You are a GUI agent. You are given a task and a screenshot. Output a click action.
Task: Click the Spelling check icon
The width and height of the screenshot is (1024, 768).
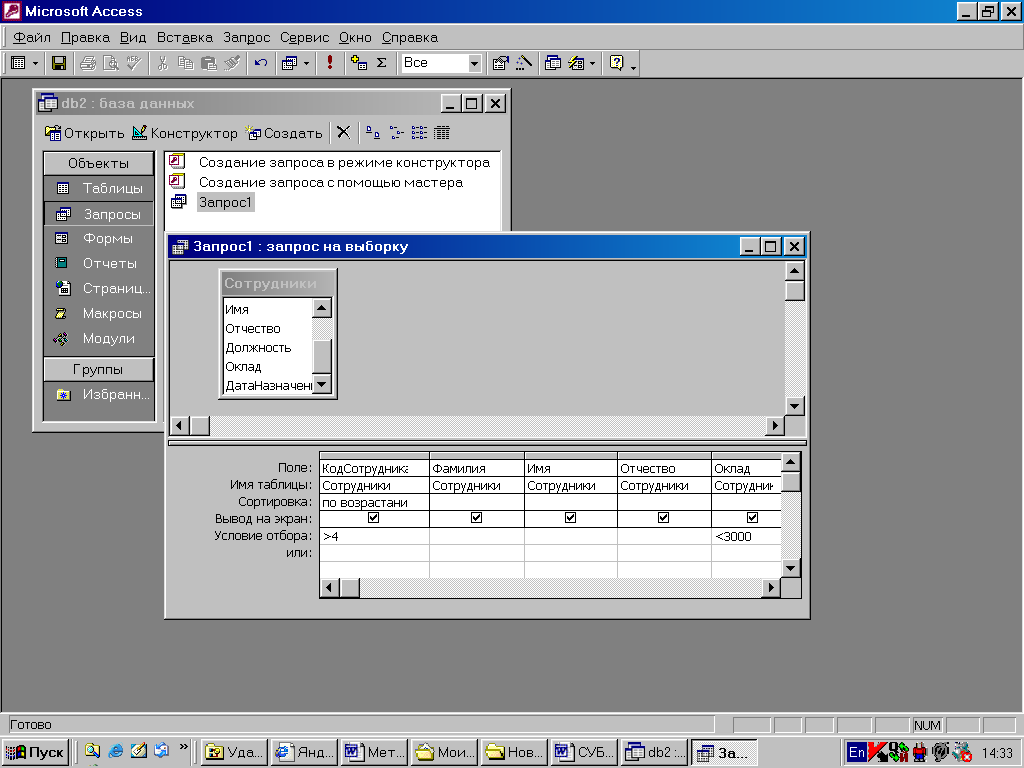pos(134,63)
